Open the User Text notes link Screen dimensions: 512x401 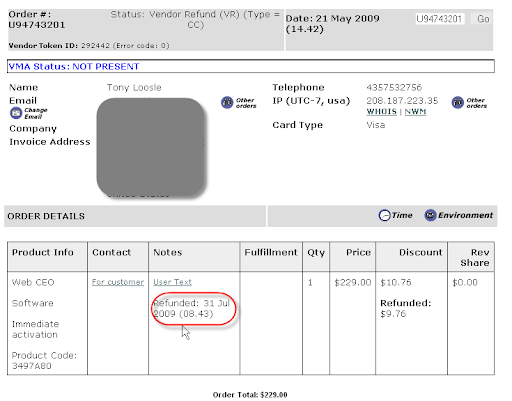[172, 282]
